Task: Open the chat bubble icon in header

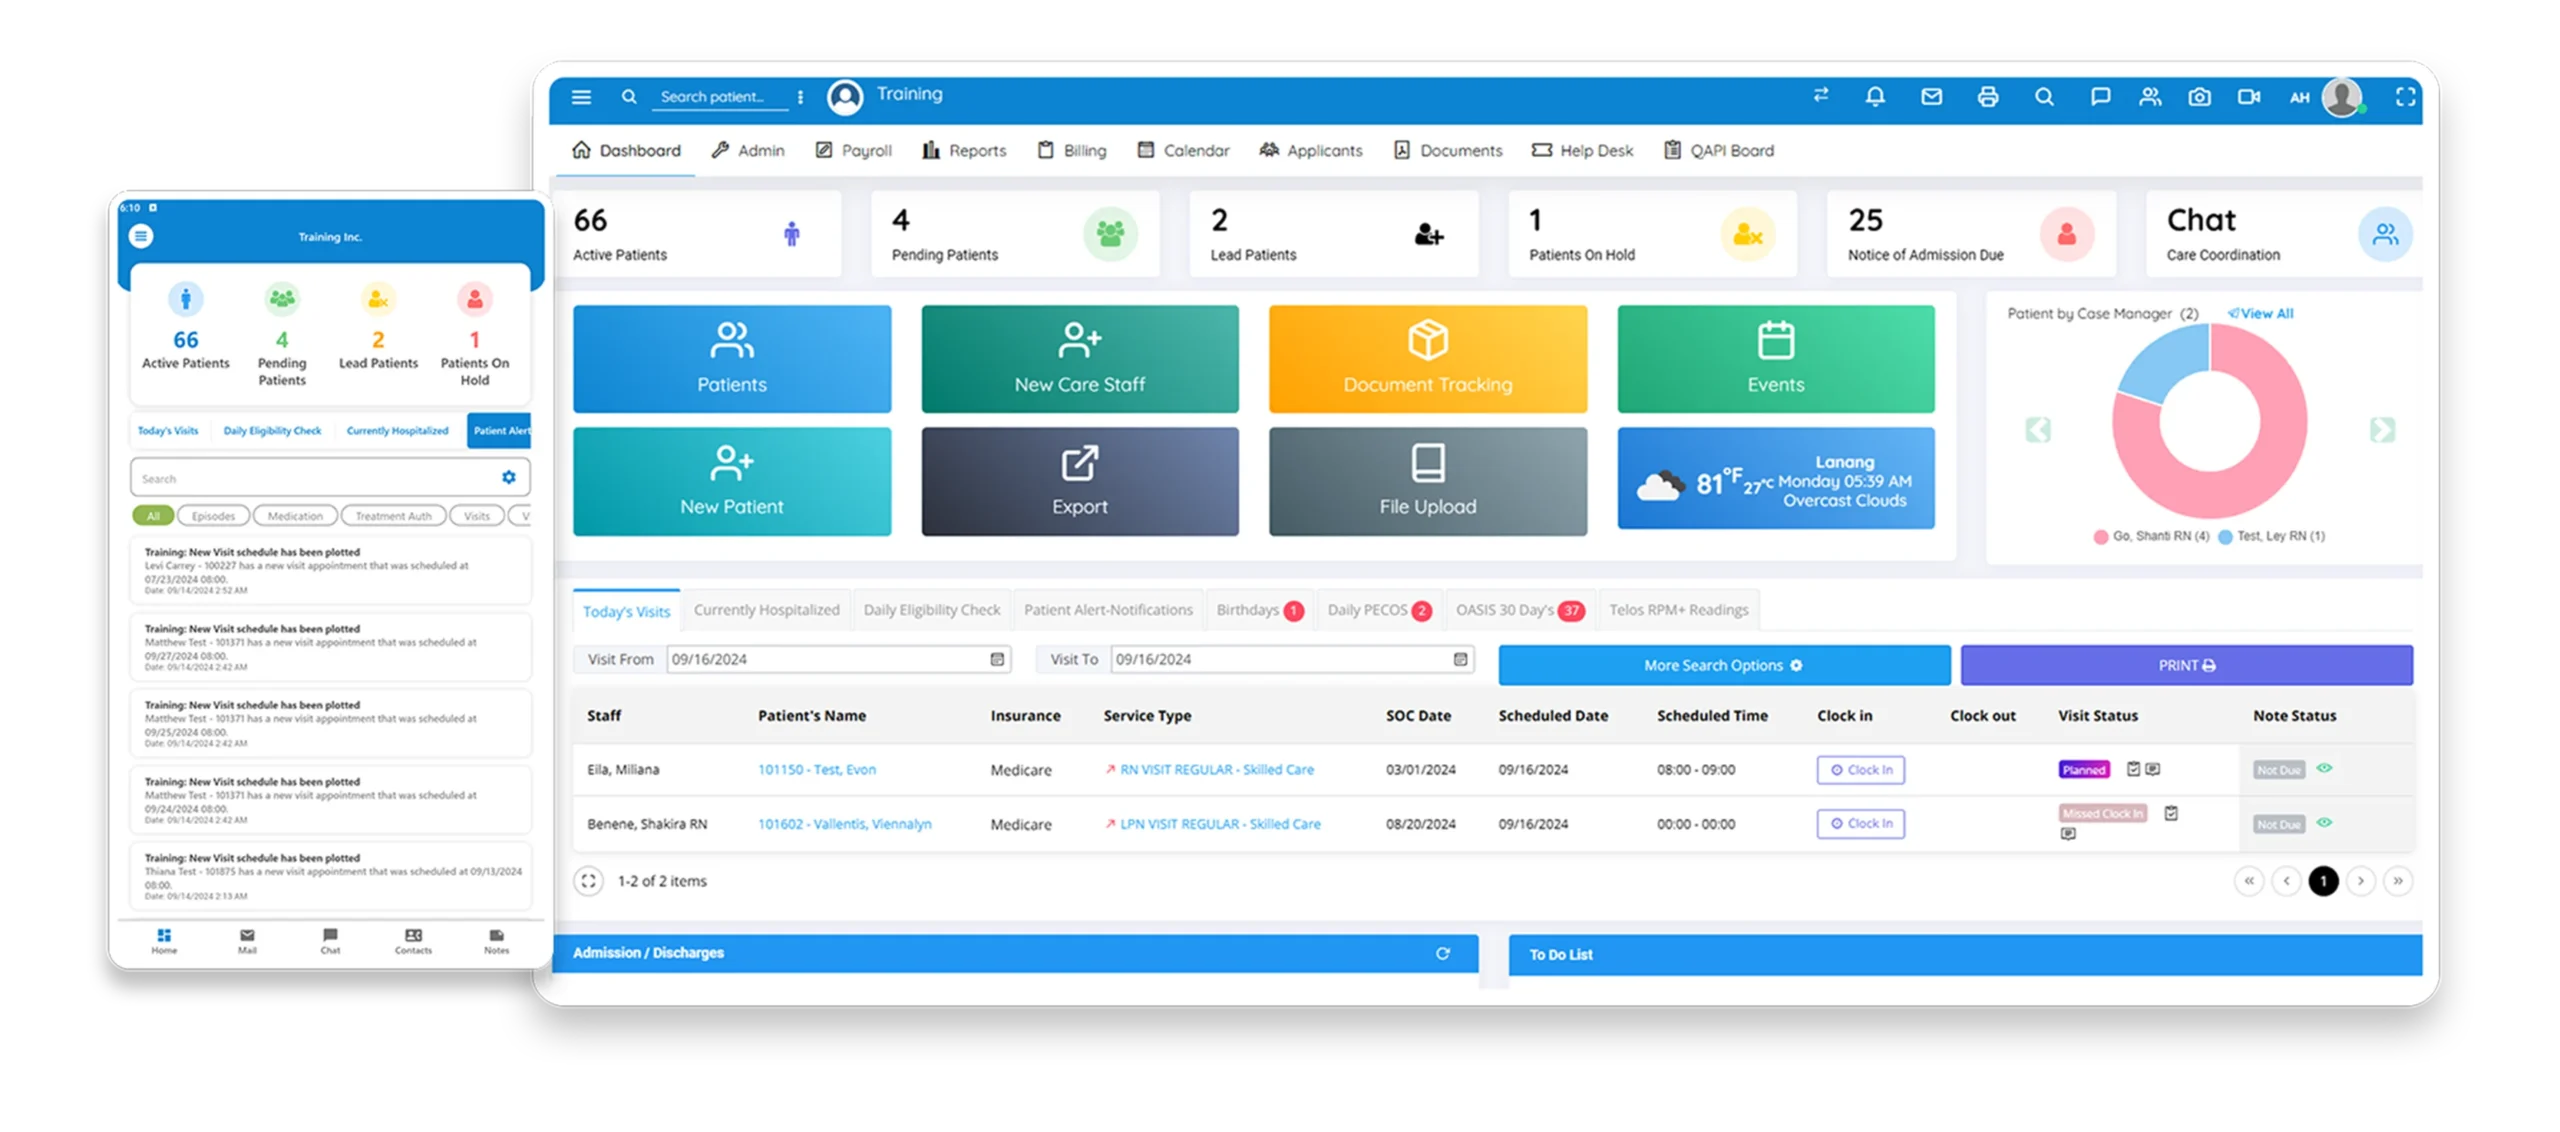Action: pos(2100,97)
